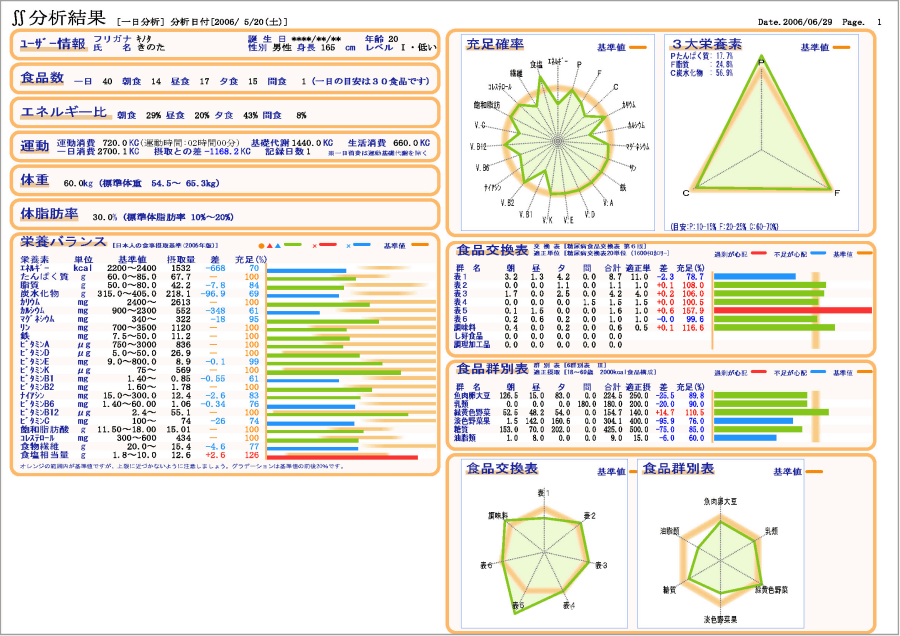Screen dimensions: 900x636
Task: Click the "緑黄色野菜" sufficiency value "110.5"
Action: (x=693, y=413)
